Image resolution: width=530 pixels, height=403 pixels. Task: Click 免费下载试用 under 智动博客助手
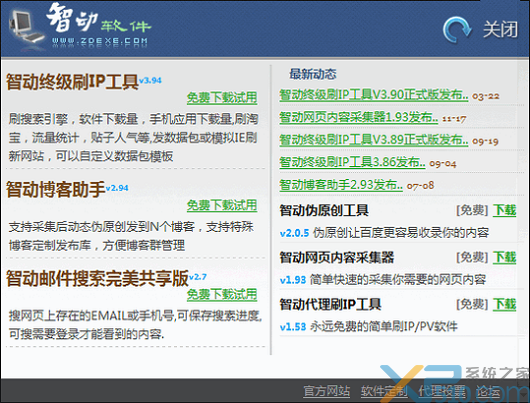pos(222,205)
